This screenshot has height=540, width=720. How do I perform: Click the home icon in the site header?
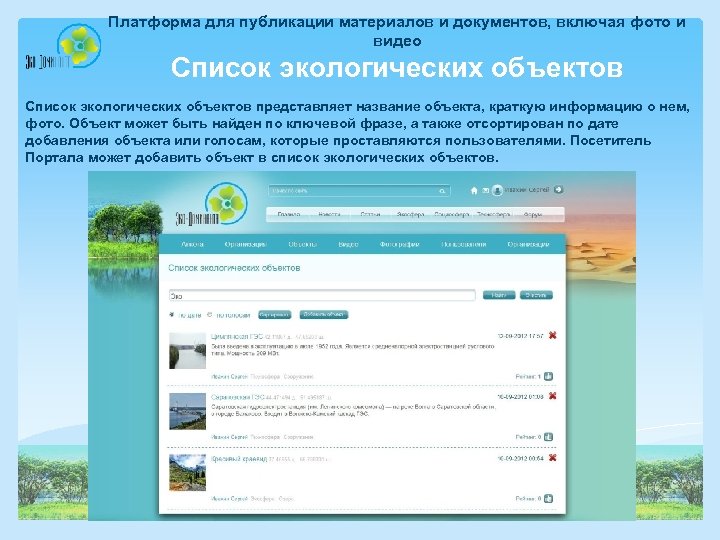(x=474, y=191)
